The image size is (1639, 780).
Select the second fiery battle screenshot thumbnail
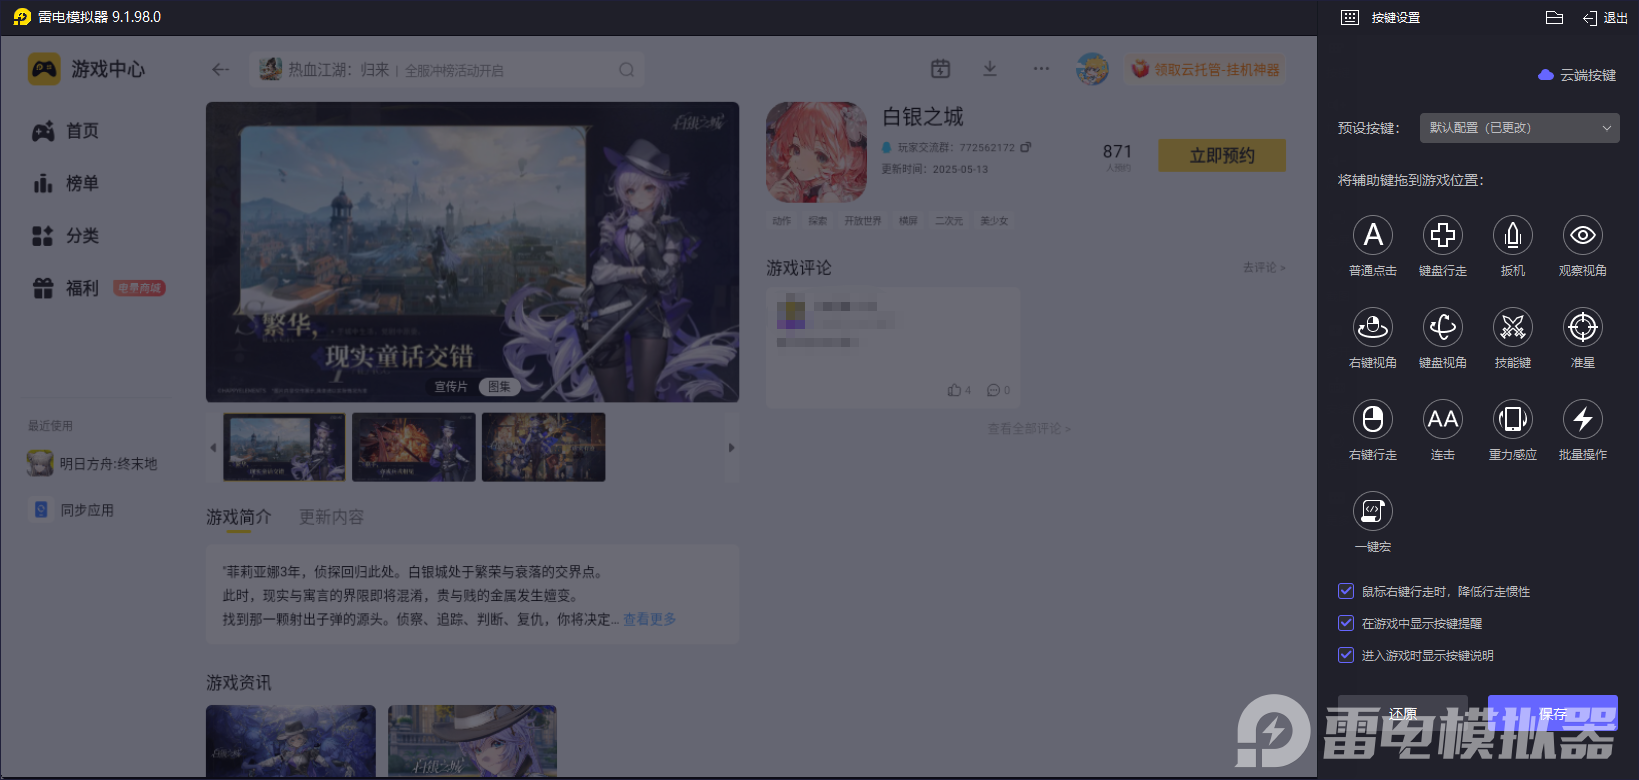pos(414,447)
